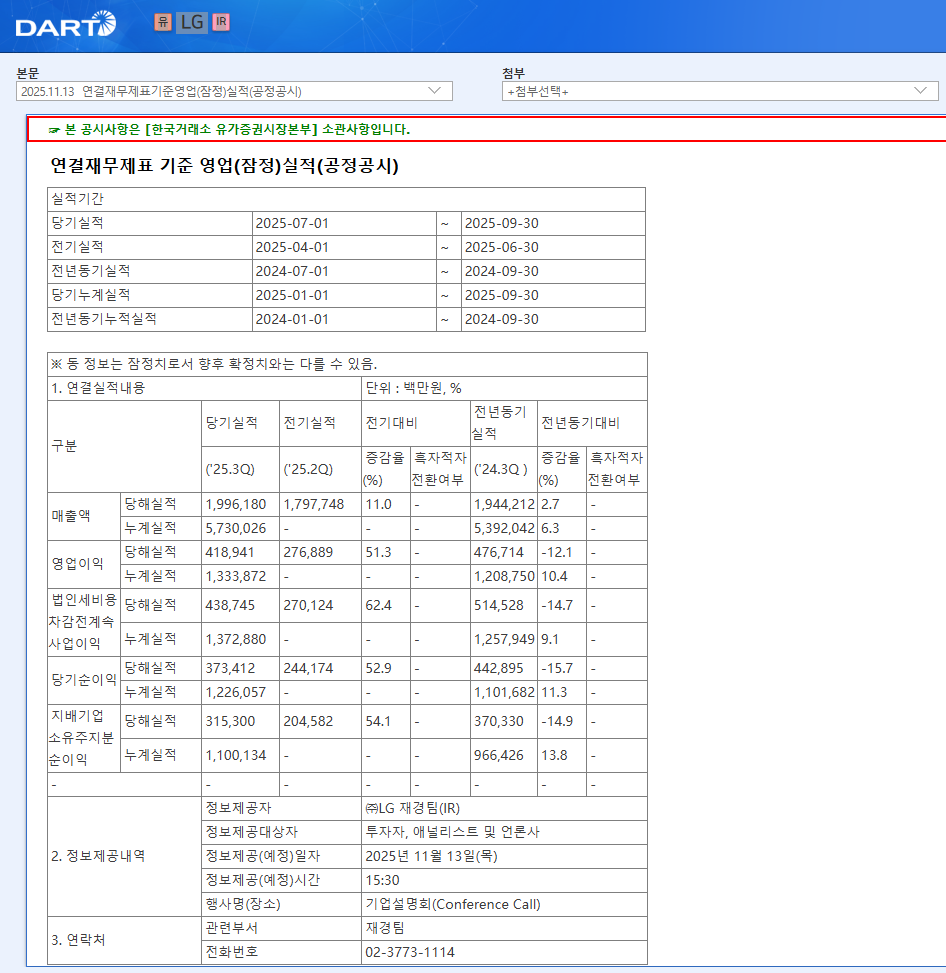Click the 당기순이익 누계실적 value 1,226,057
The width and height of the screenshot is (946, 973).
pos(235,692)
